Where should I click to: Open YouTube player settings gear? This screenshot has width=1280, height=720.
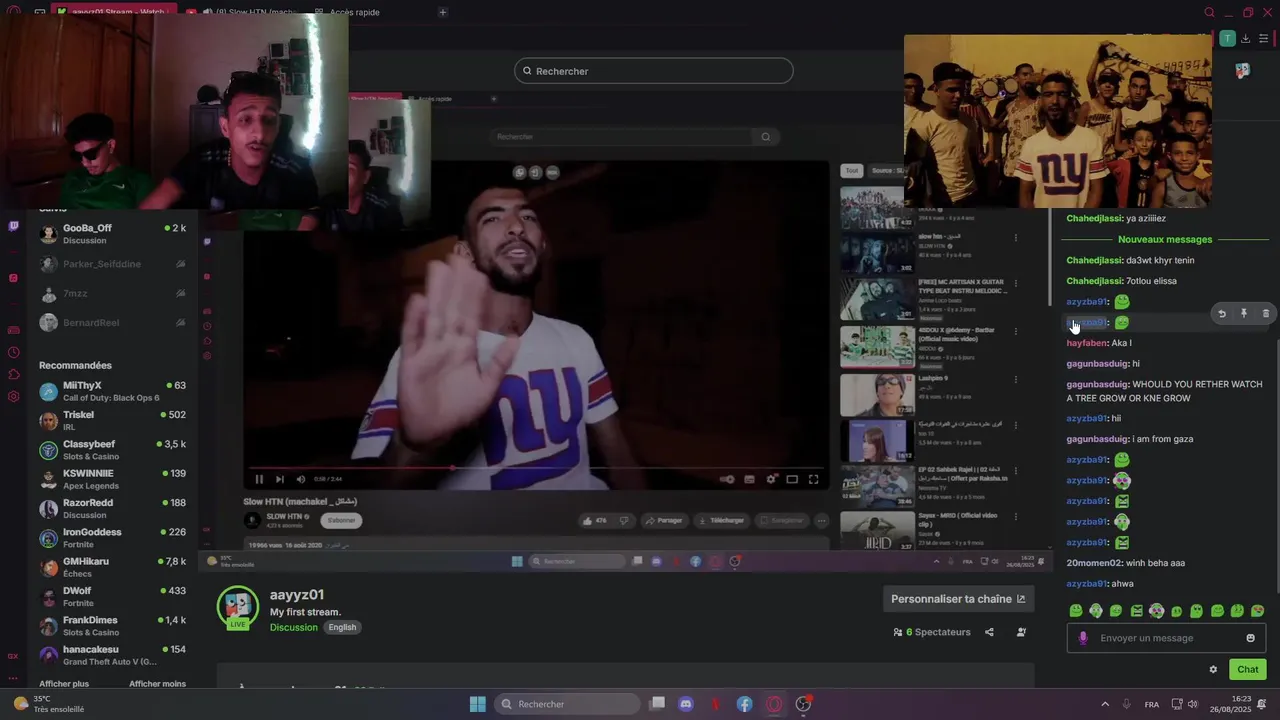pyautogui.click(x=771, y=479)
